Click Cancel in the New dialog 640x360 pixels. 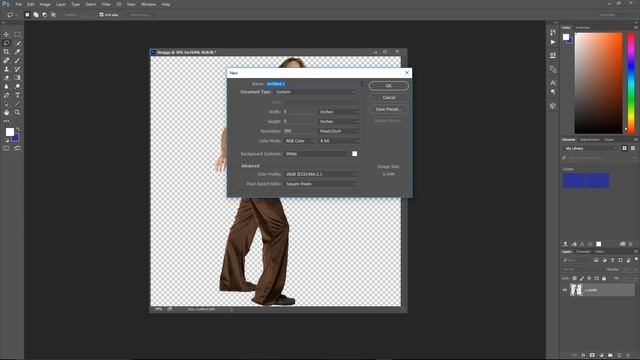[x=389, y=98]
